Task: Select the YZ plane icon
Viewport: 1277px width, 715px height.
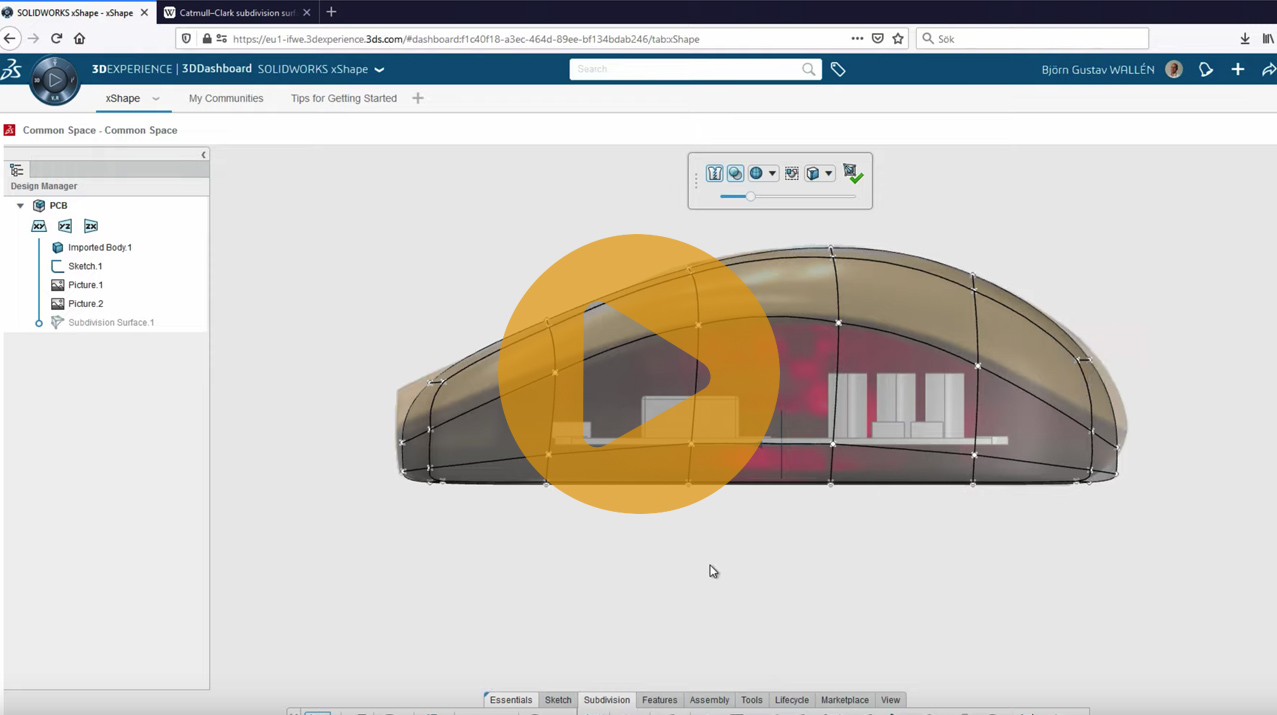Action: click(65, 226)
